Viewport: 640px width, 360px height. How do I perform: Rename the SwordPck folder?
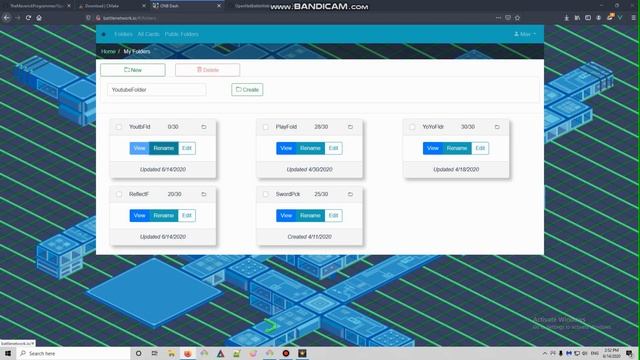coord(310,216)
